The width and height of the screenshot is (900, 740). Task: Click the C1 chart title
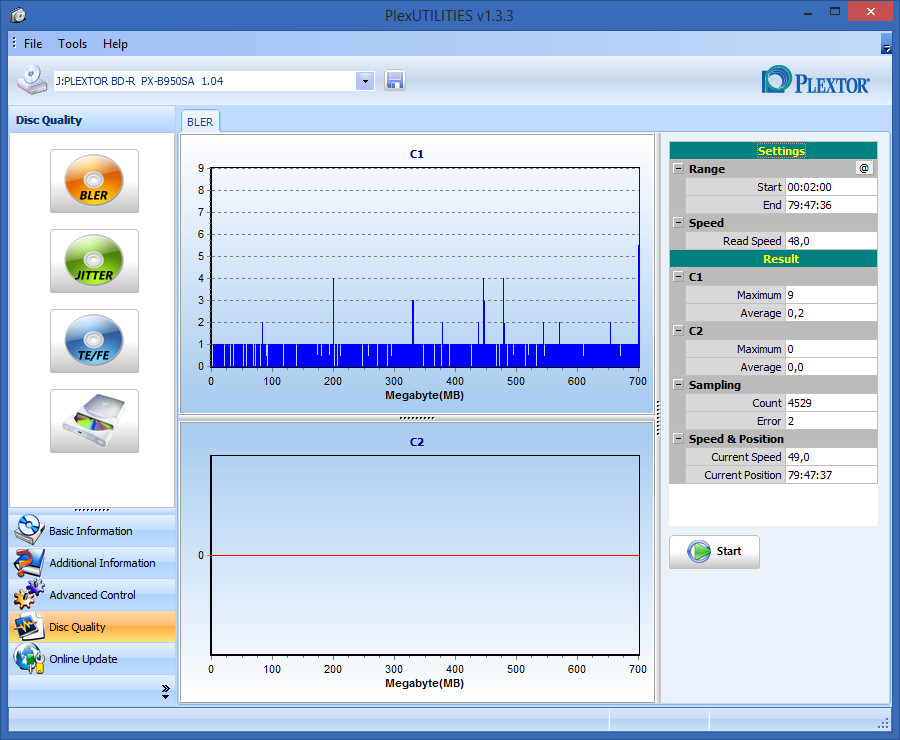click(417, 154)
